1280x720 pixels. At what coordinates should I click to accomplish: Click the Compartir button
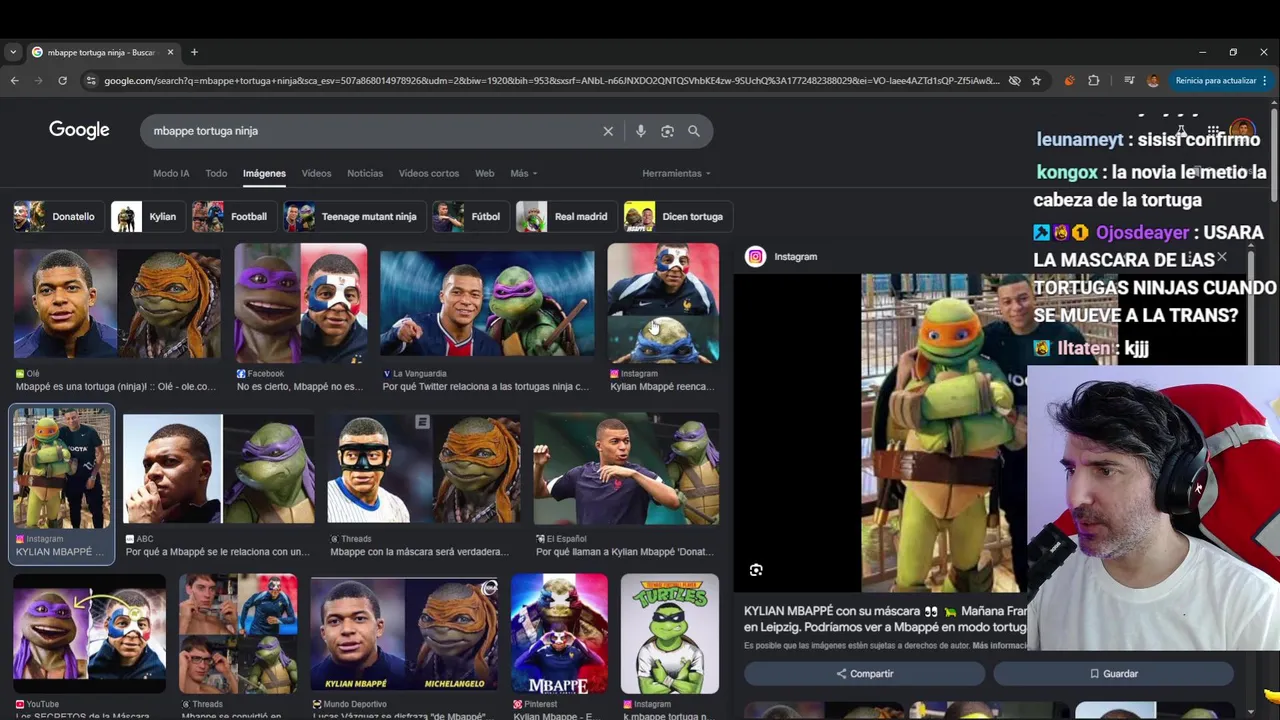pyautogui.click(x=865, y=674)
